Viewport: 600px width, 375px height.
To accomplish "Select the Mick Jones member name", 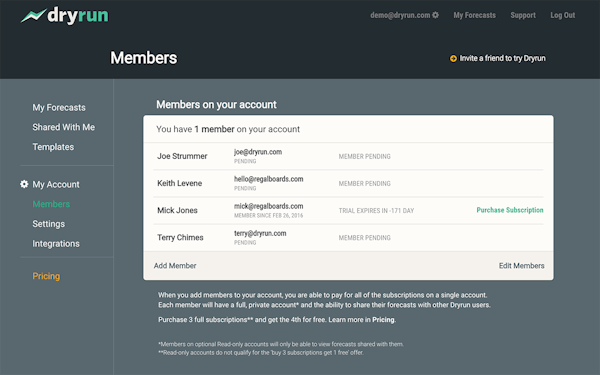I will point(177,210).
